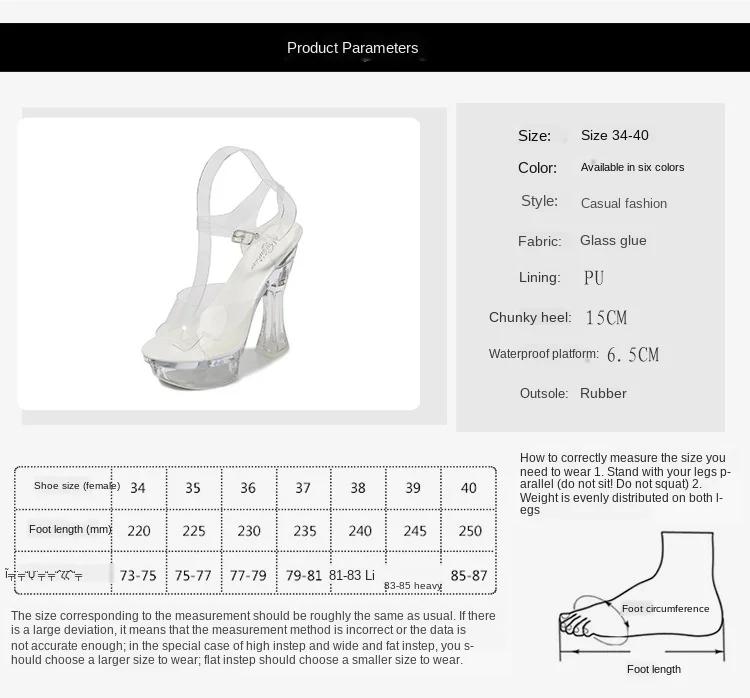This screenshot has width=750, height=698.
Task: Click foot length 245 cell
Action: coord(415,531)
